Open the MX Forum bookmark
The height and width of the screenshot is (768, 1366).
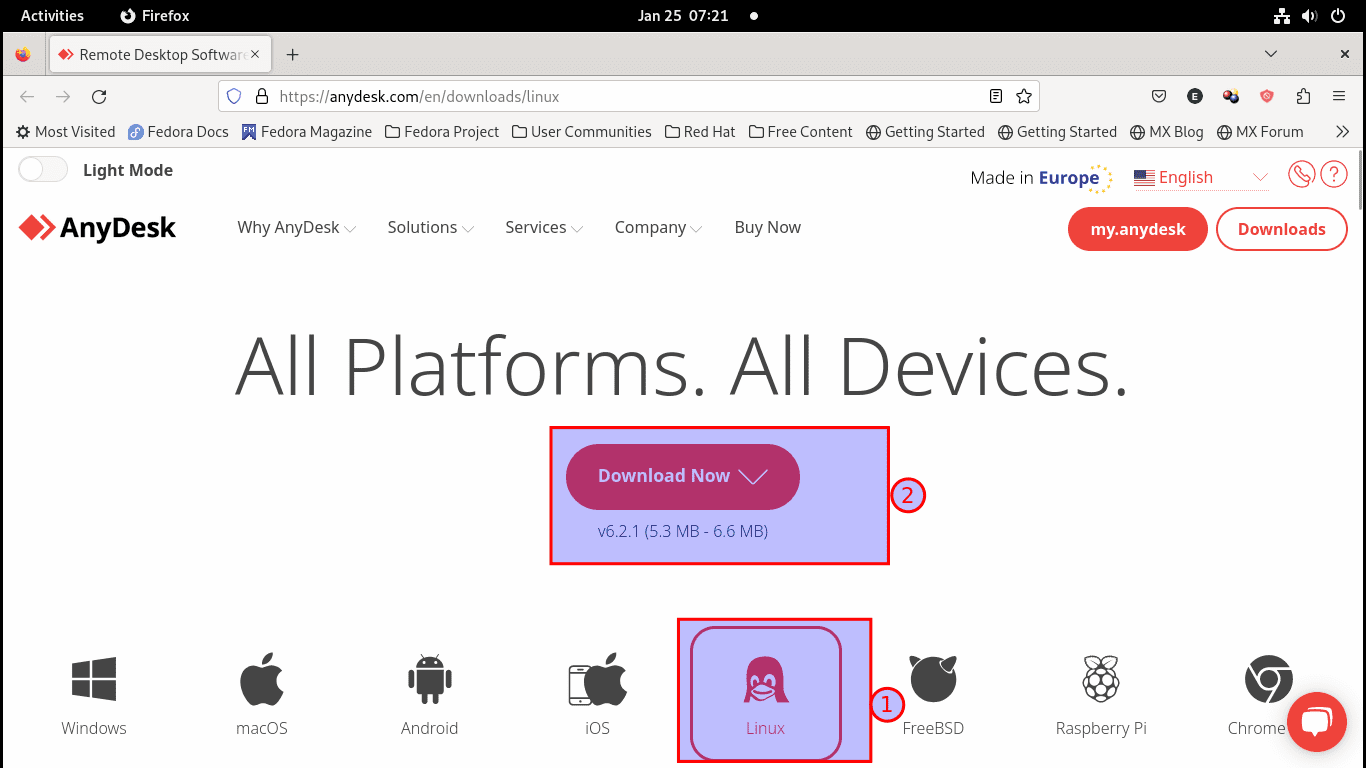coord(1260,132)
